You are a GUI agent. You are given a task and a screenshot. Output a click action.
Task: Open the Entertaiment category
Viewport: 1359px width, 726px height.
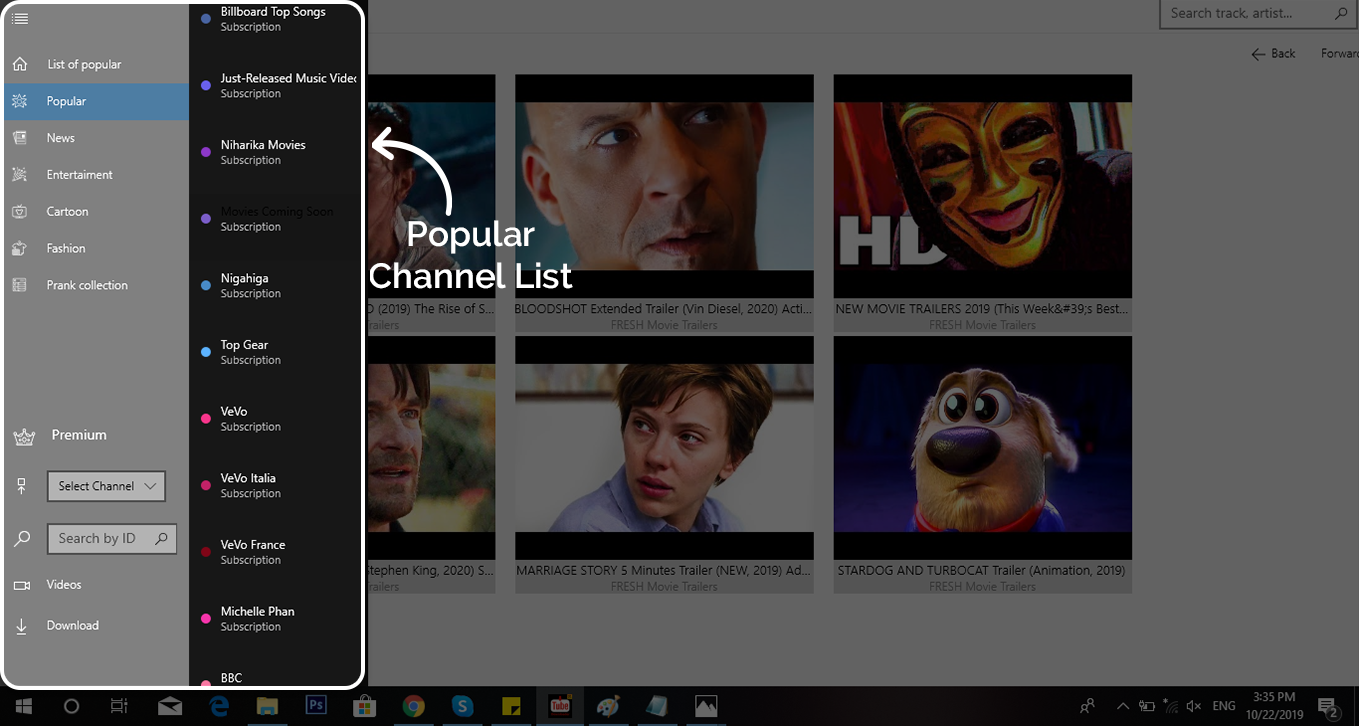(96, 175)
